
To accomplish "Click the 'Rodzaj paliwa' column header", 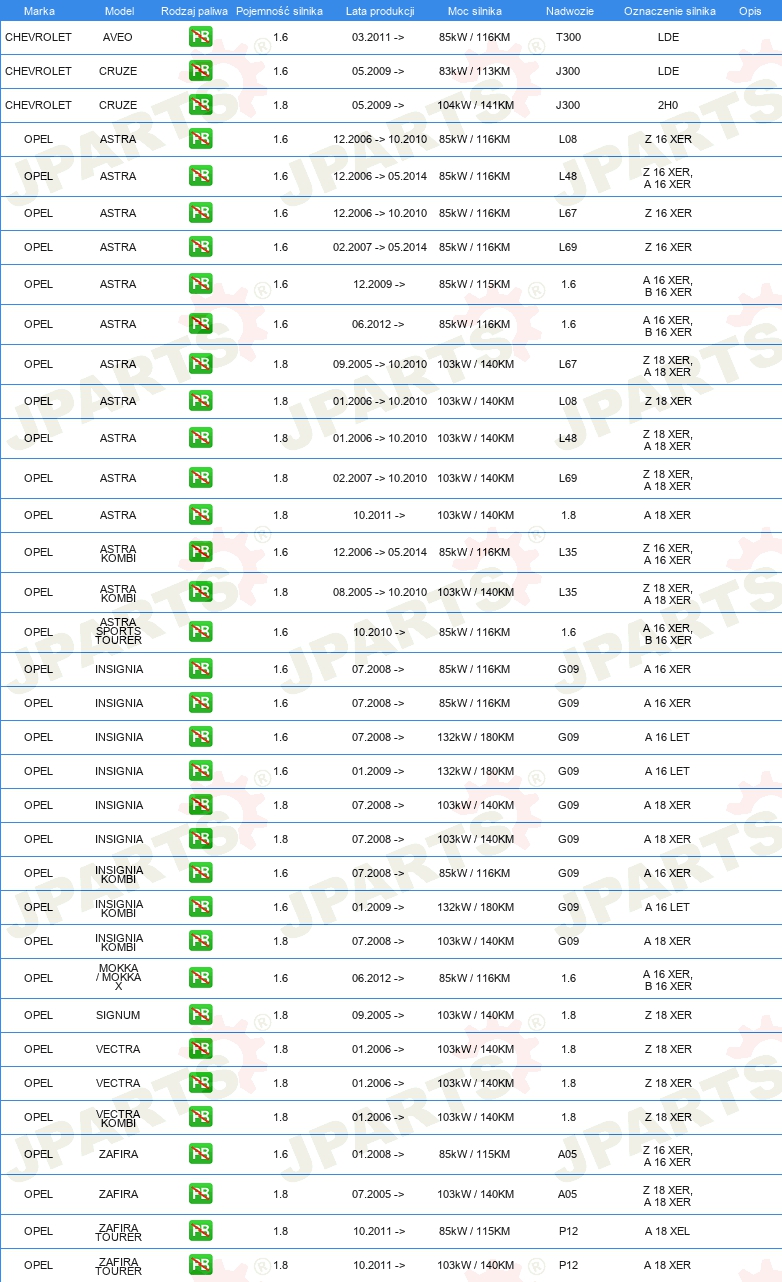I will point(194,11).
